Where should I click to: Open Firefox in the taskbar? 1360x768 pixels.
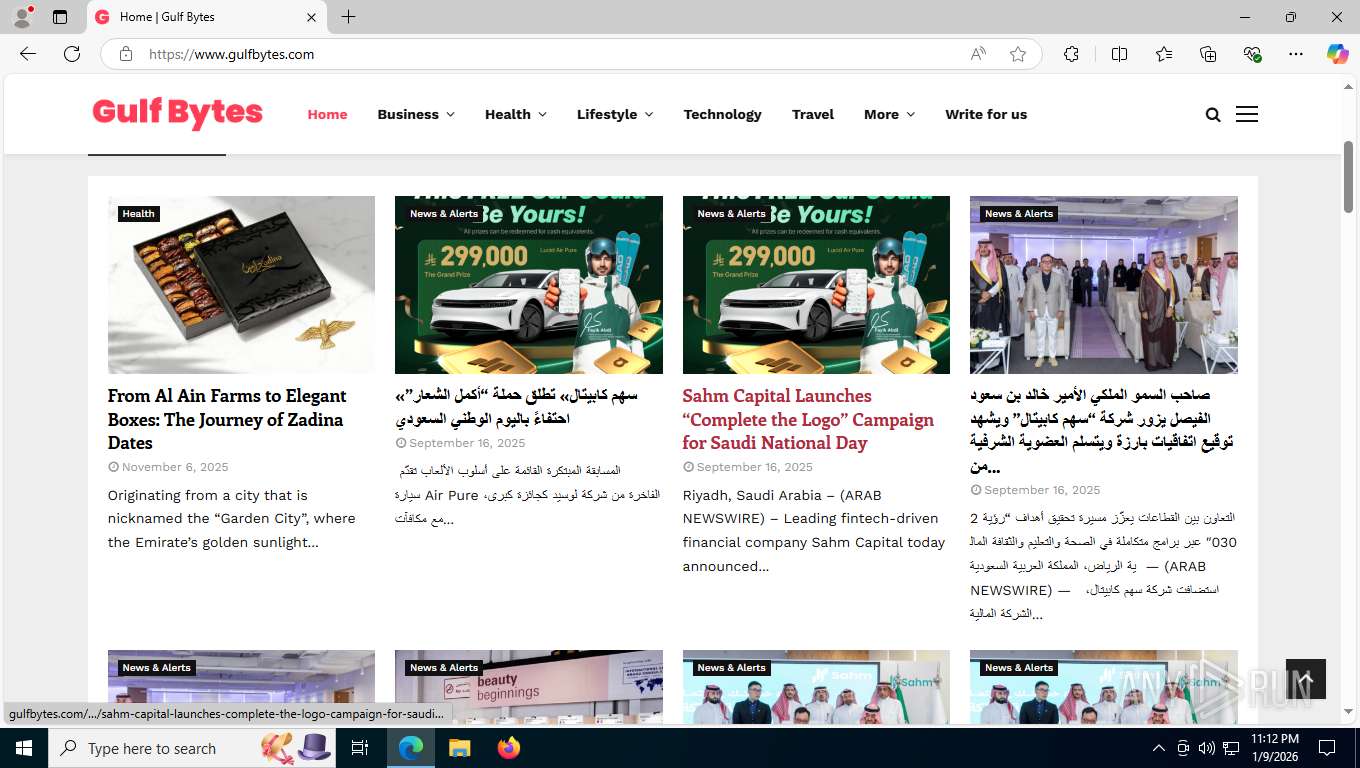508,748
